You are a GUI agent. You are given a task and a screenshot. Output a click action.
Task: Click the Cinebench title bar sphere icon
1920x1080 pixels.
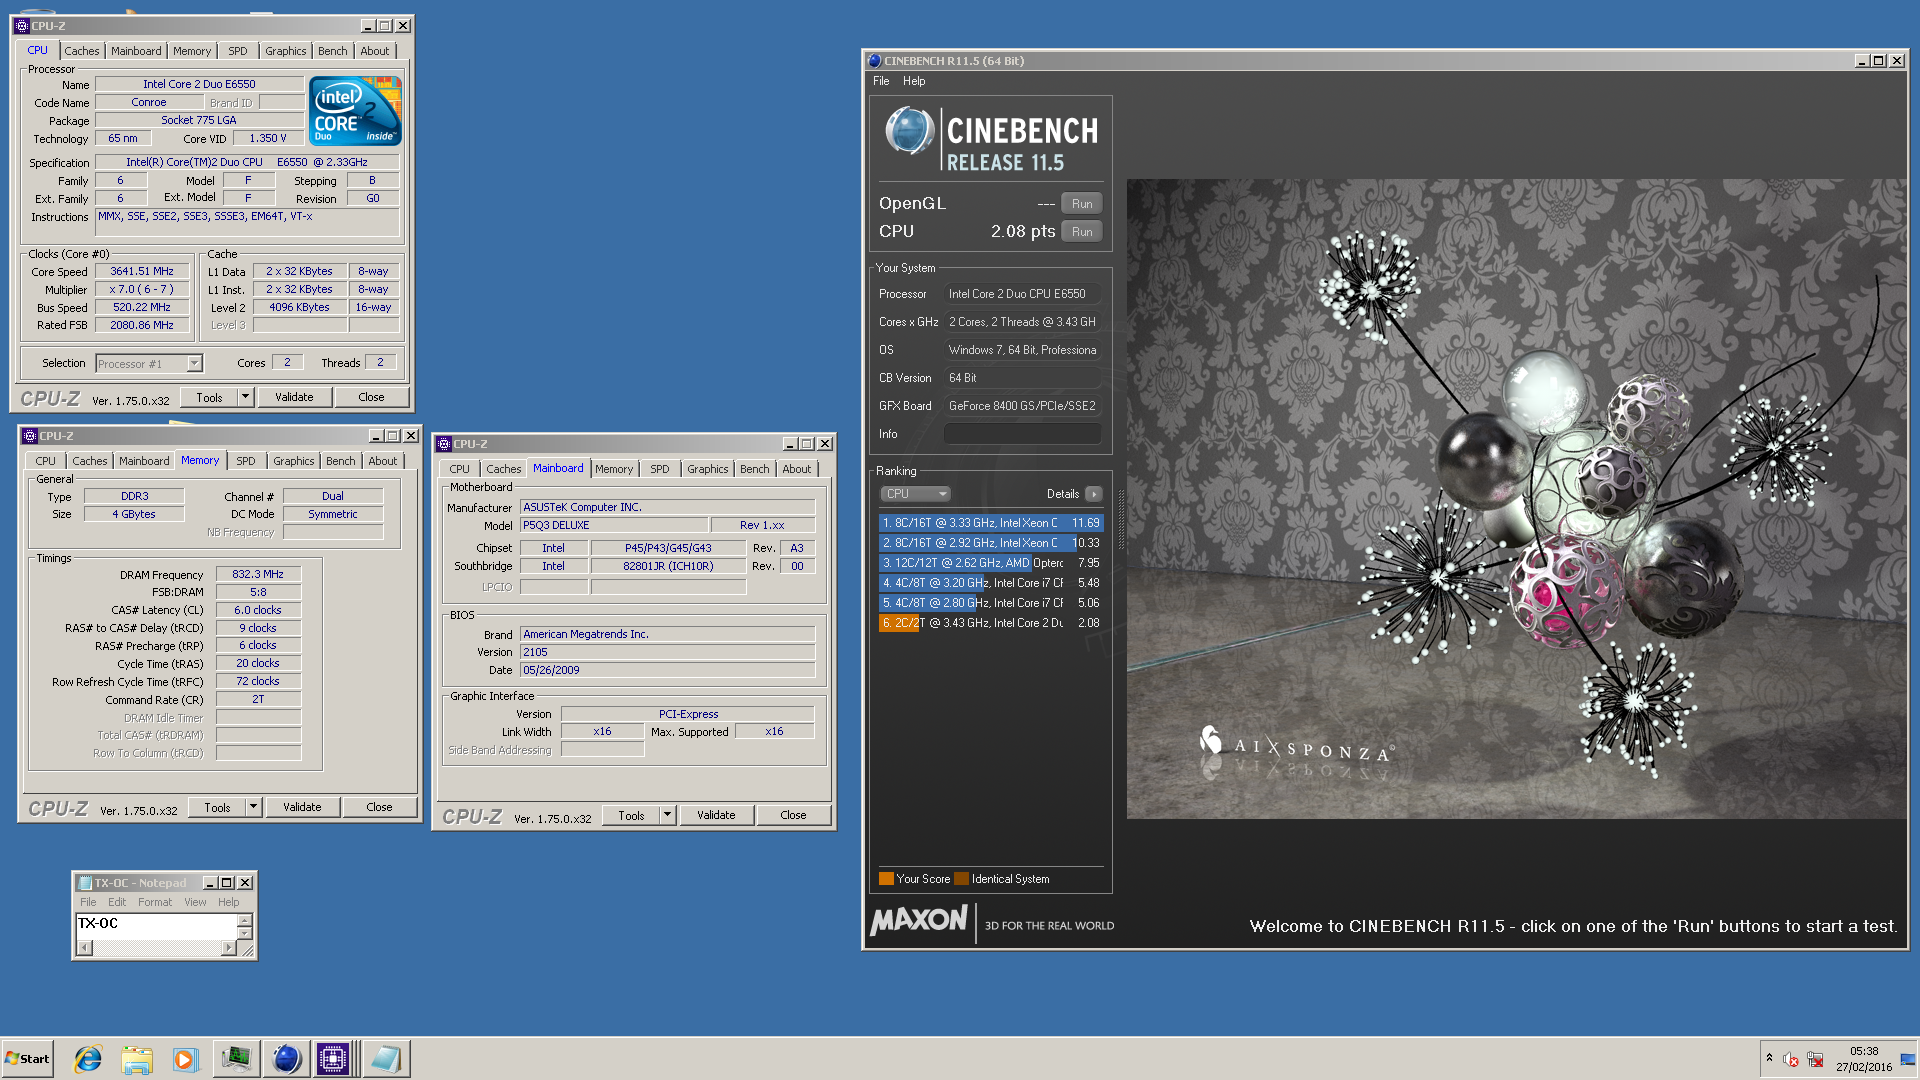click(875, 61)
